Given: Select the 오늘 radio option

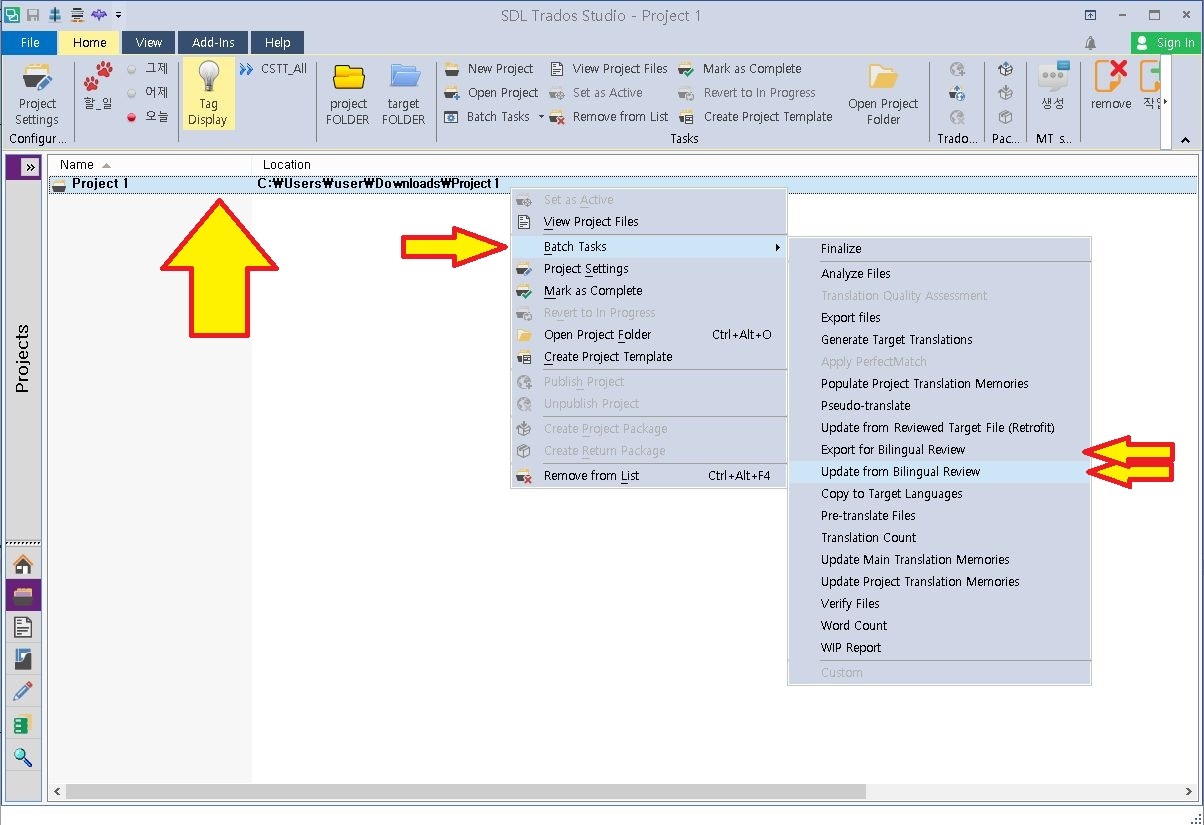Looking at the screenshot, I should (147, 117).
